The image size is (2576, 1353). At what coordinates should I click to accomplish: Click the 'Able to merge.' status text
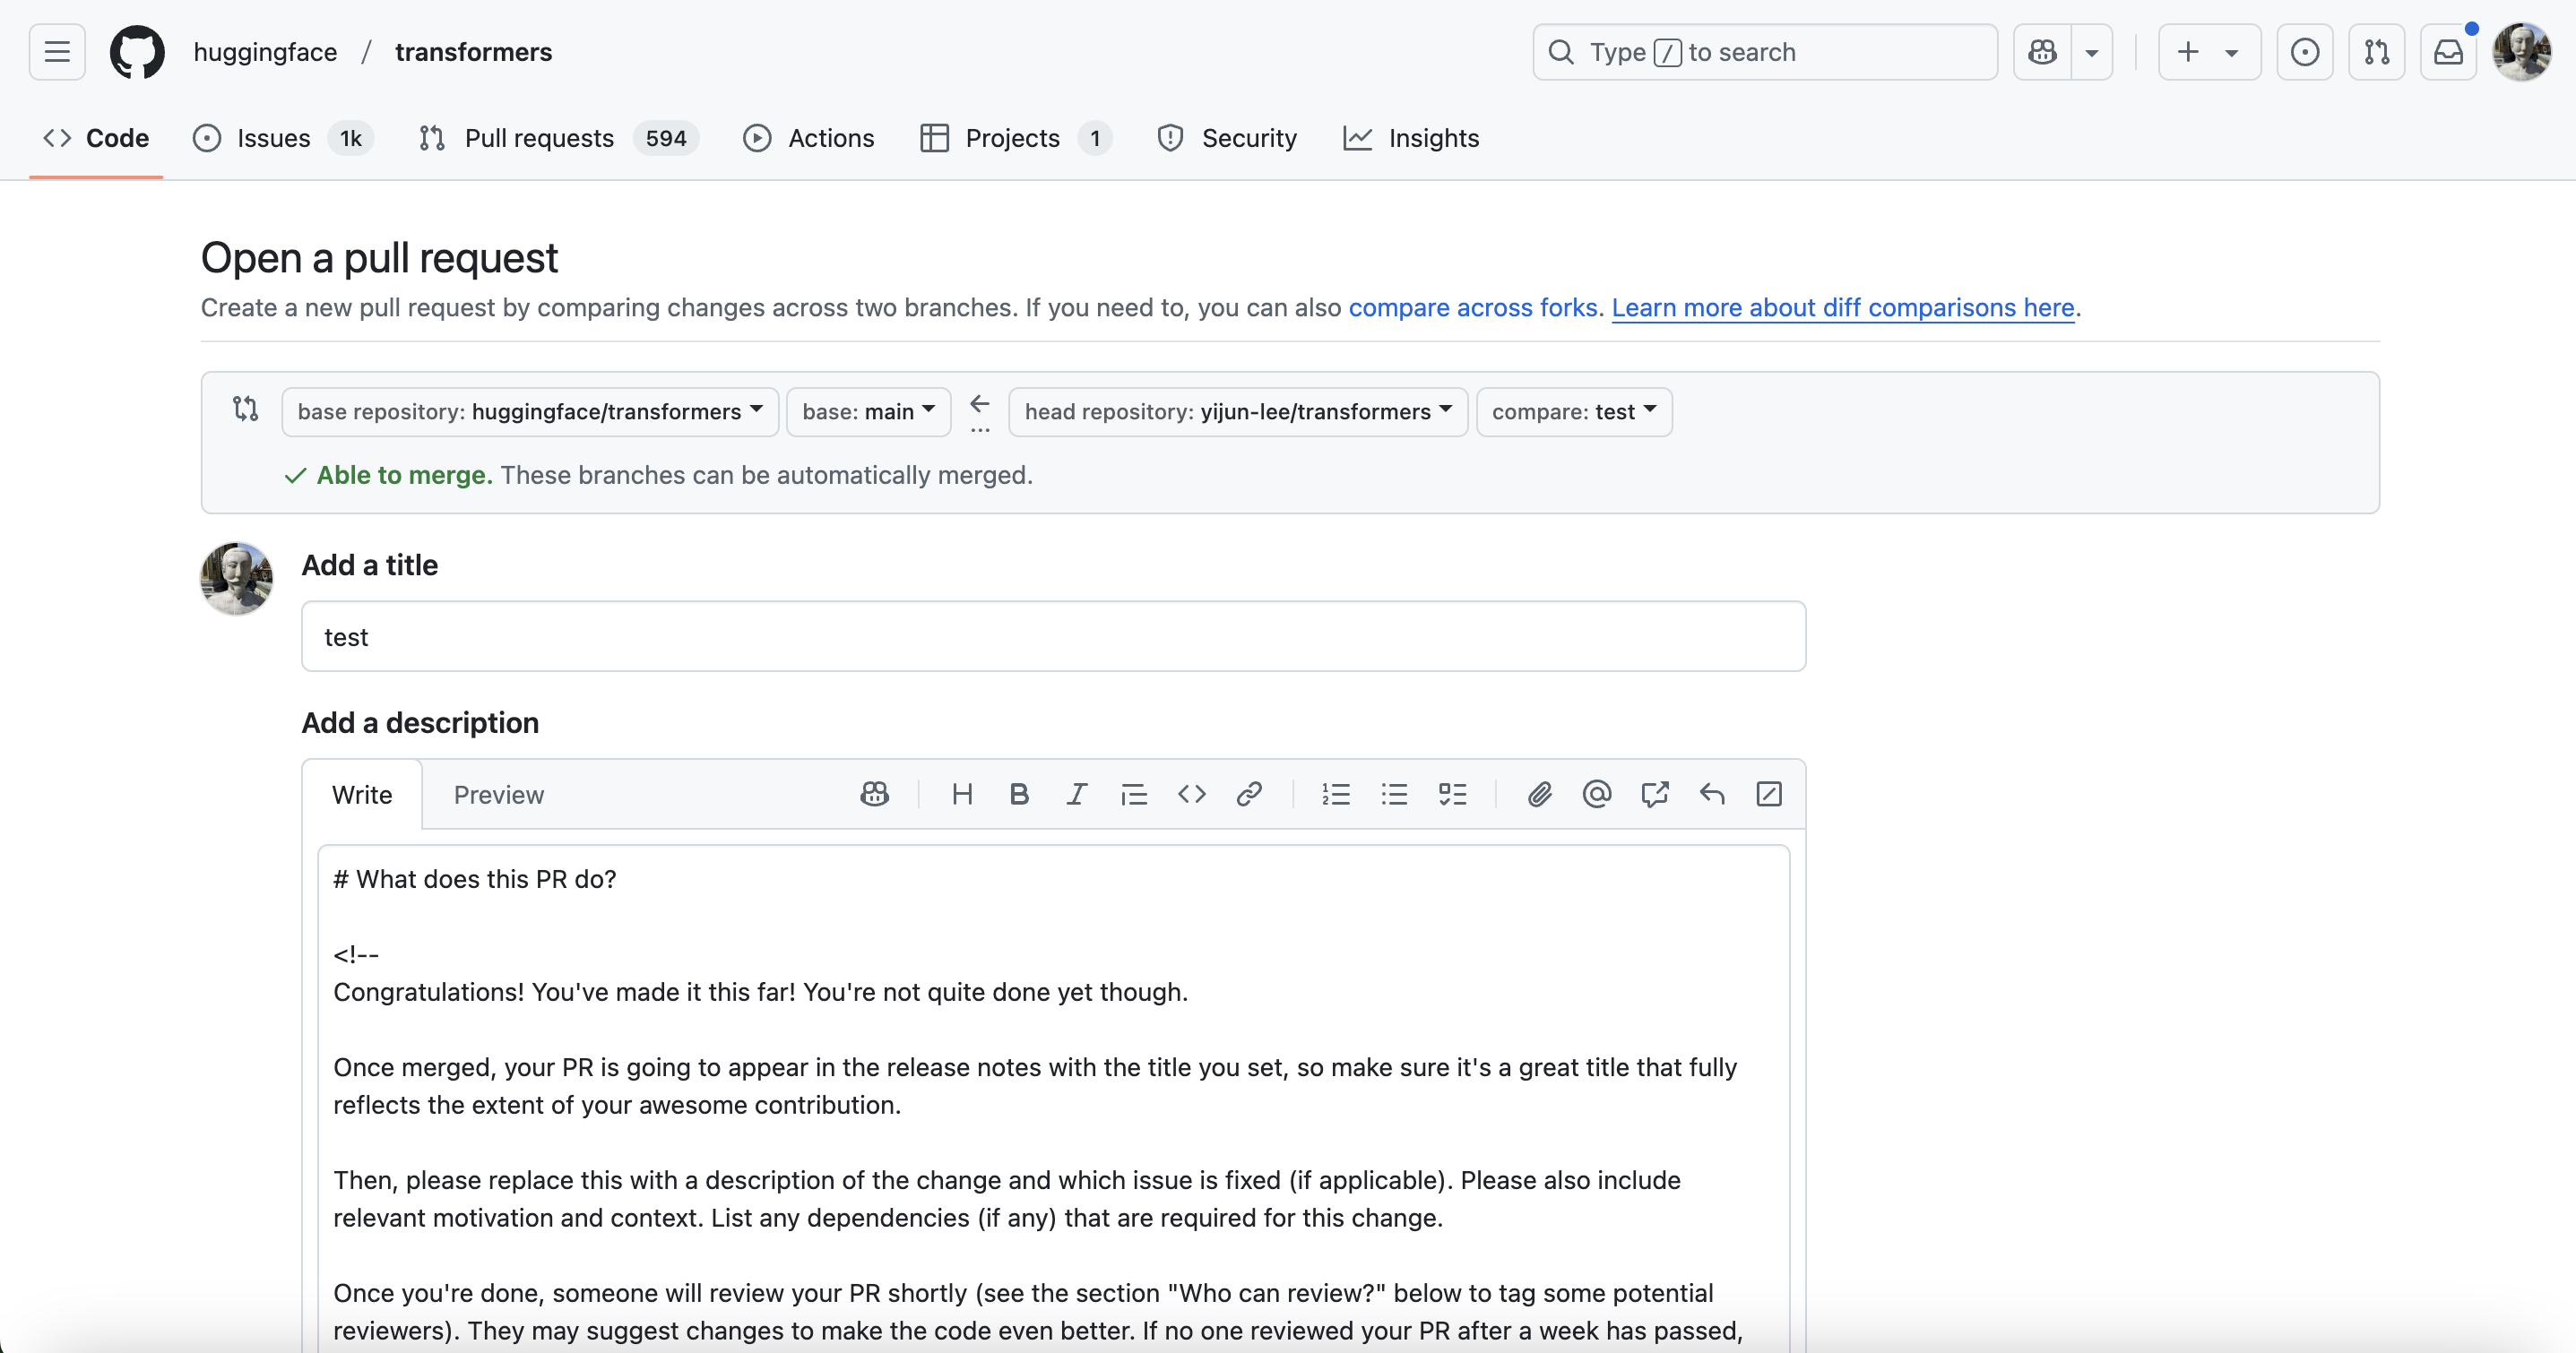(404, 475)
